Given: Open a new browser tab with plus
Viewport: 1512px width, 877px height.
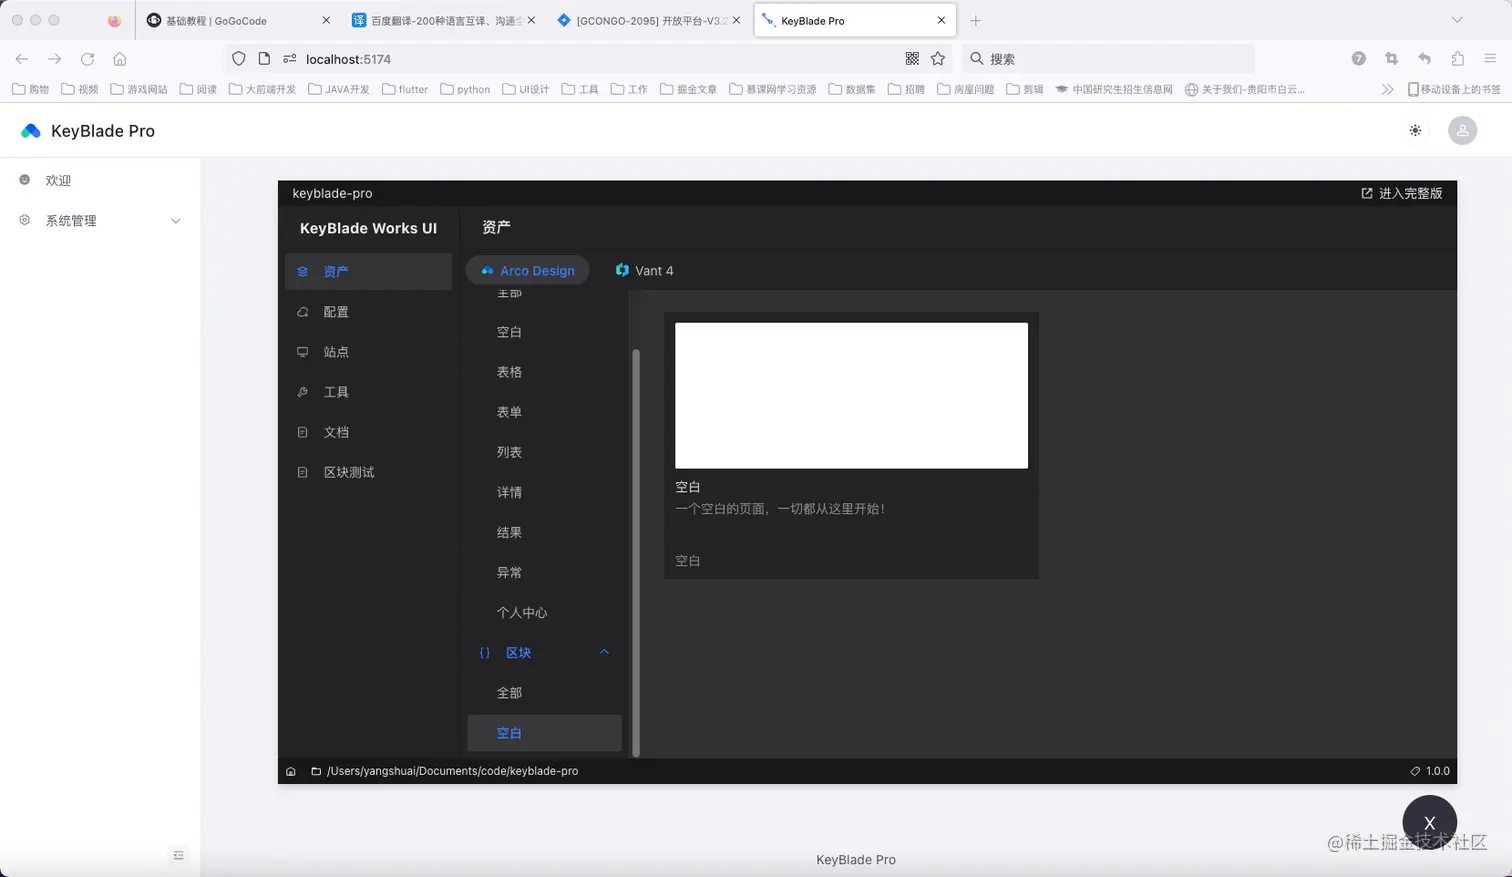Looking at the screenshot, I should tap(975, 20).
